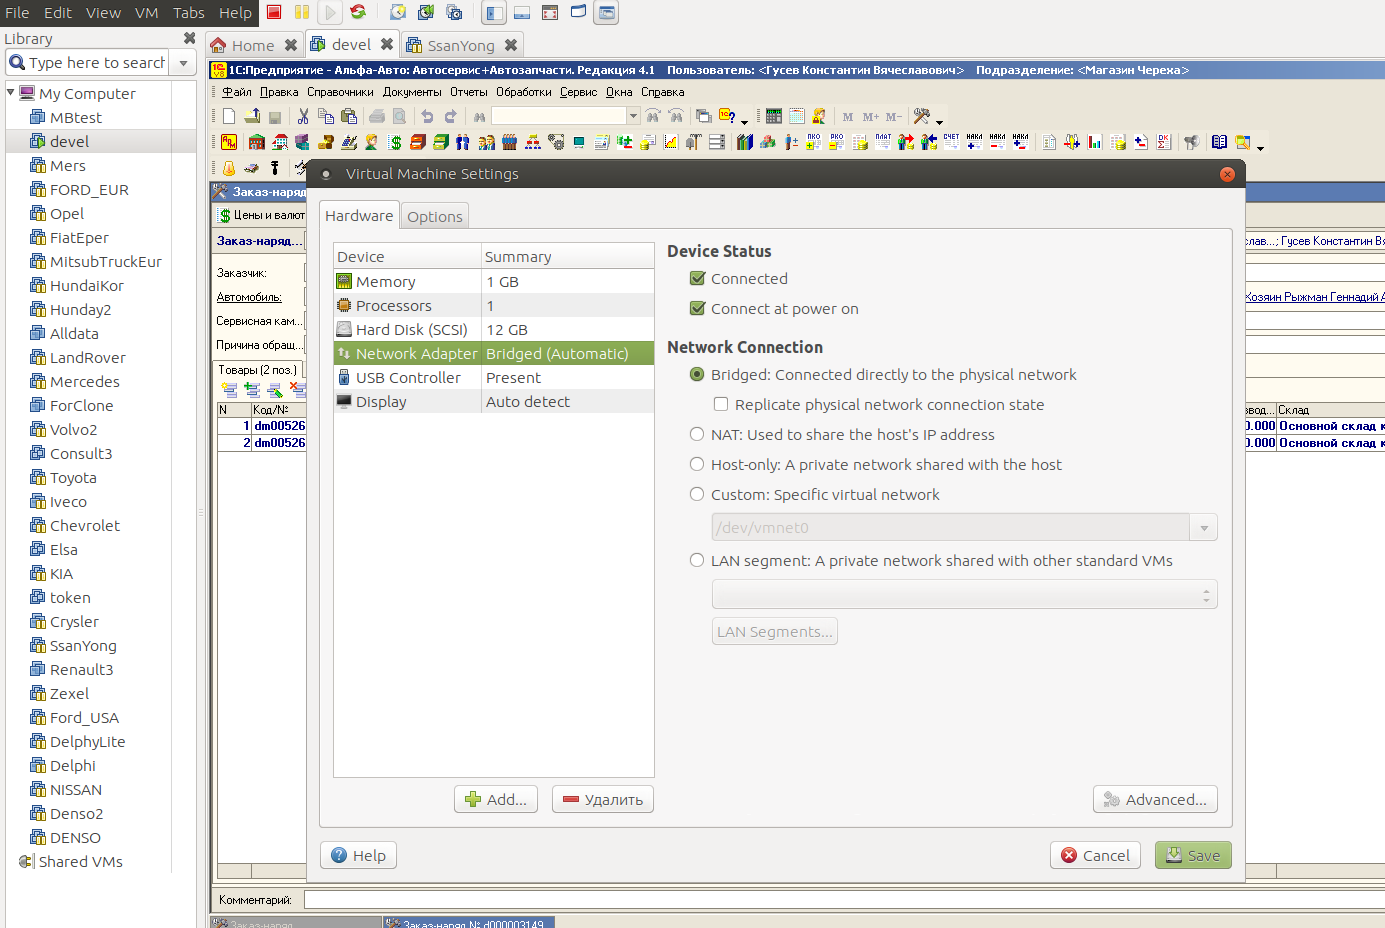Click the 1C help question-mark icon

(x=727, y=116)
